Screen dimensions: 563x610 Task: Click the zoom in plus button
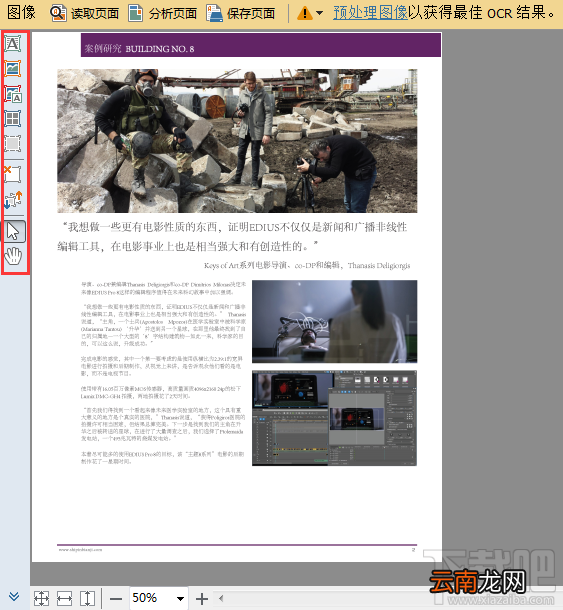[202, 599]
